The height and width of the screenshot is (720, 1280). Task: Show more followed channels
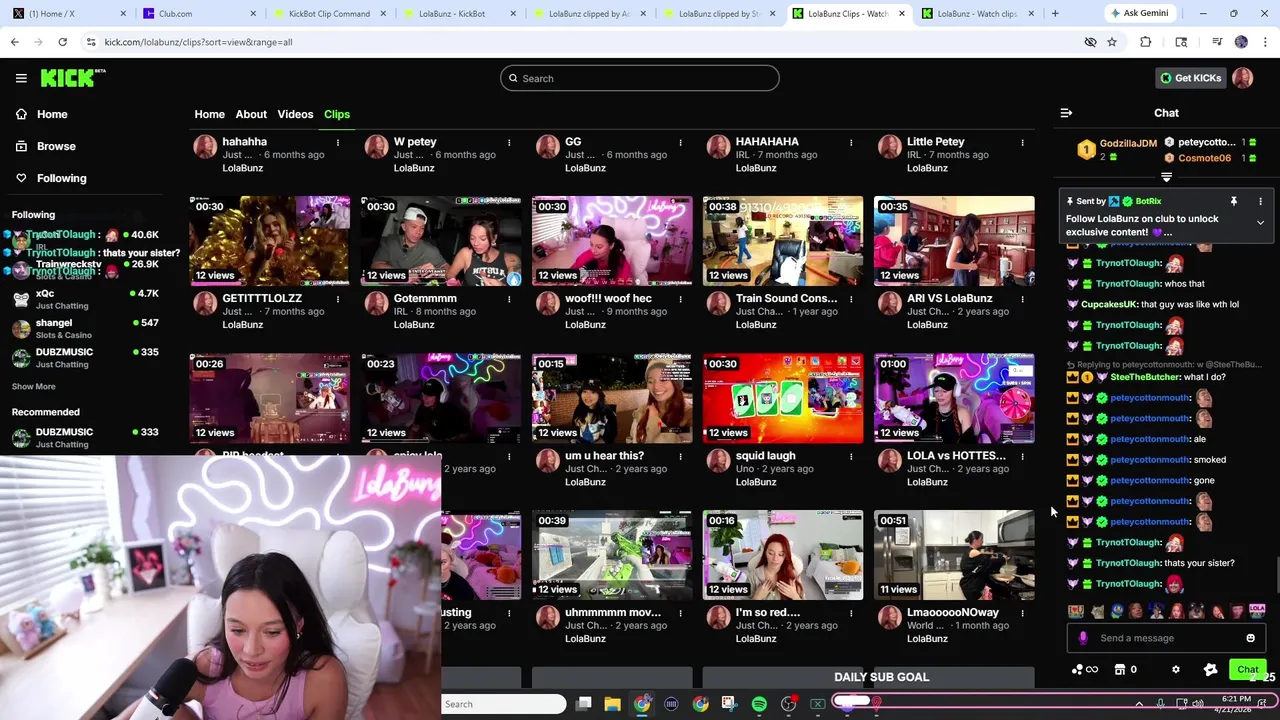click(33, 386)
